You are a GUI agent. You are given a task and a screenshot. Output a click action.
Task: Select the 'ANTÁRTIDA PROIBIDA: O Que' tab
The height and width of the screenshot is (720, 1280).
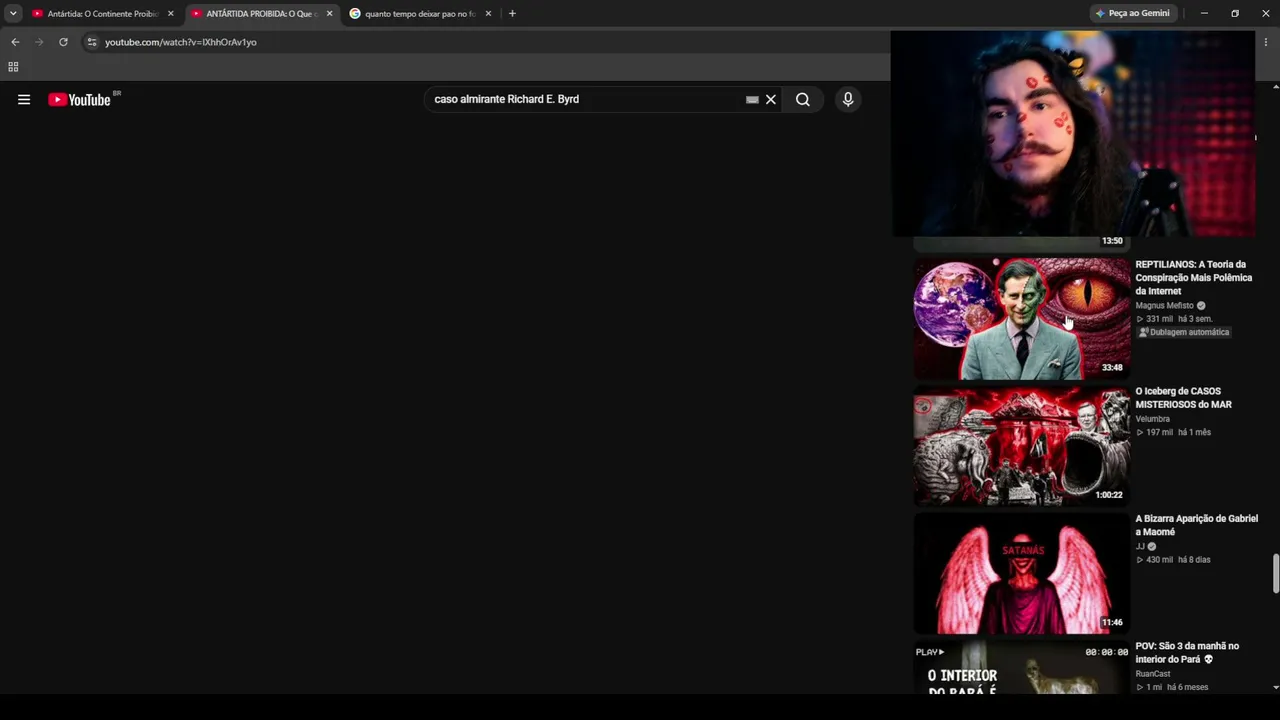(x=262, y=14)
